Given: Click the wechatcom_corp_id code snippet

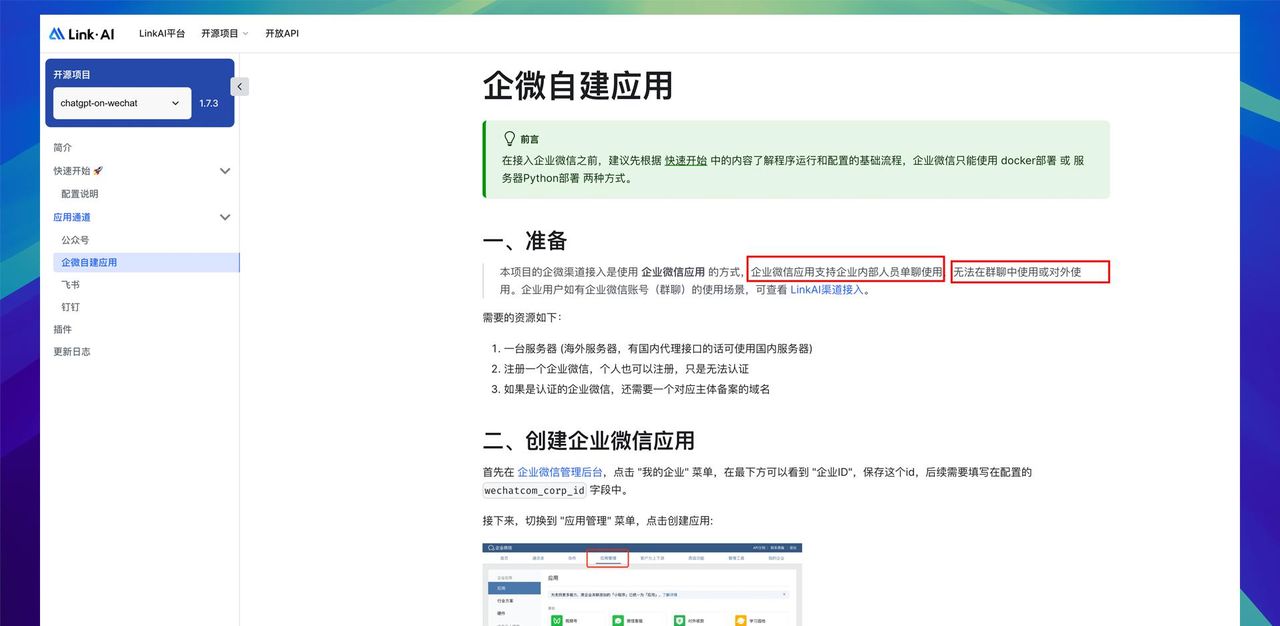Looking at the screenshot, I should (x=534, y=491).
